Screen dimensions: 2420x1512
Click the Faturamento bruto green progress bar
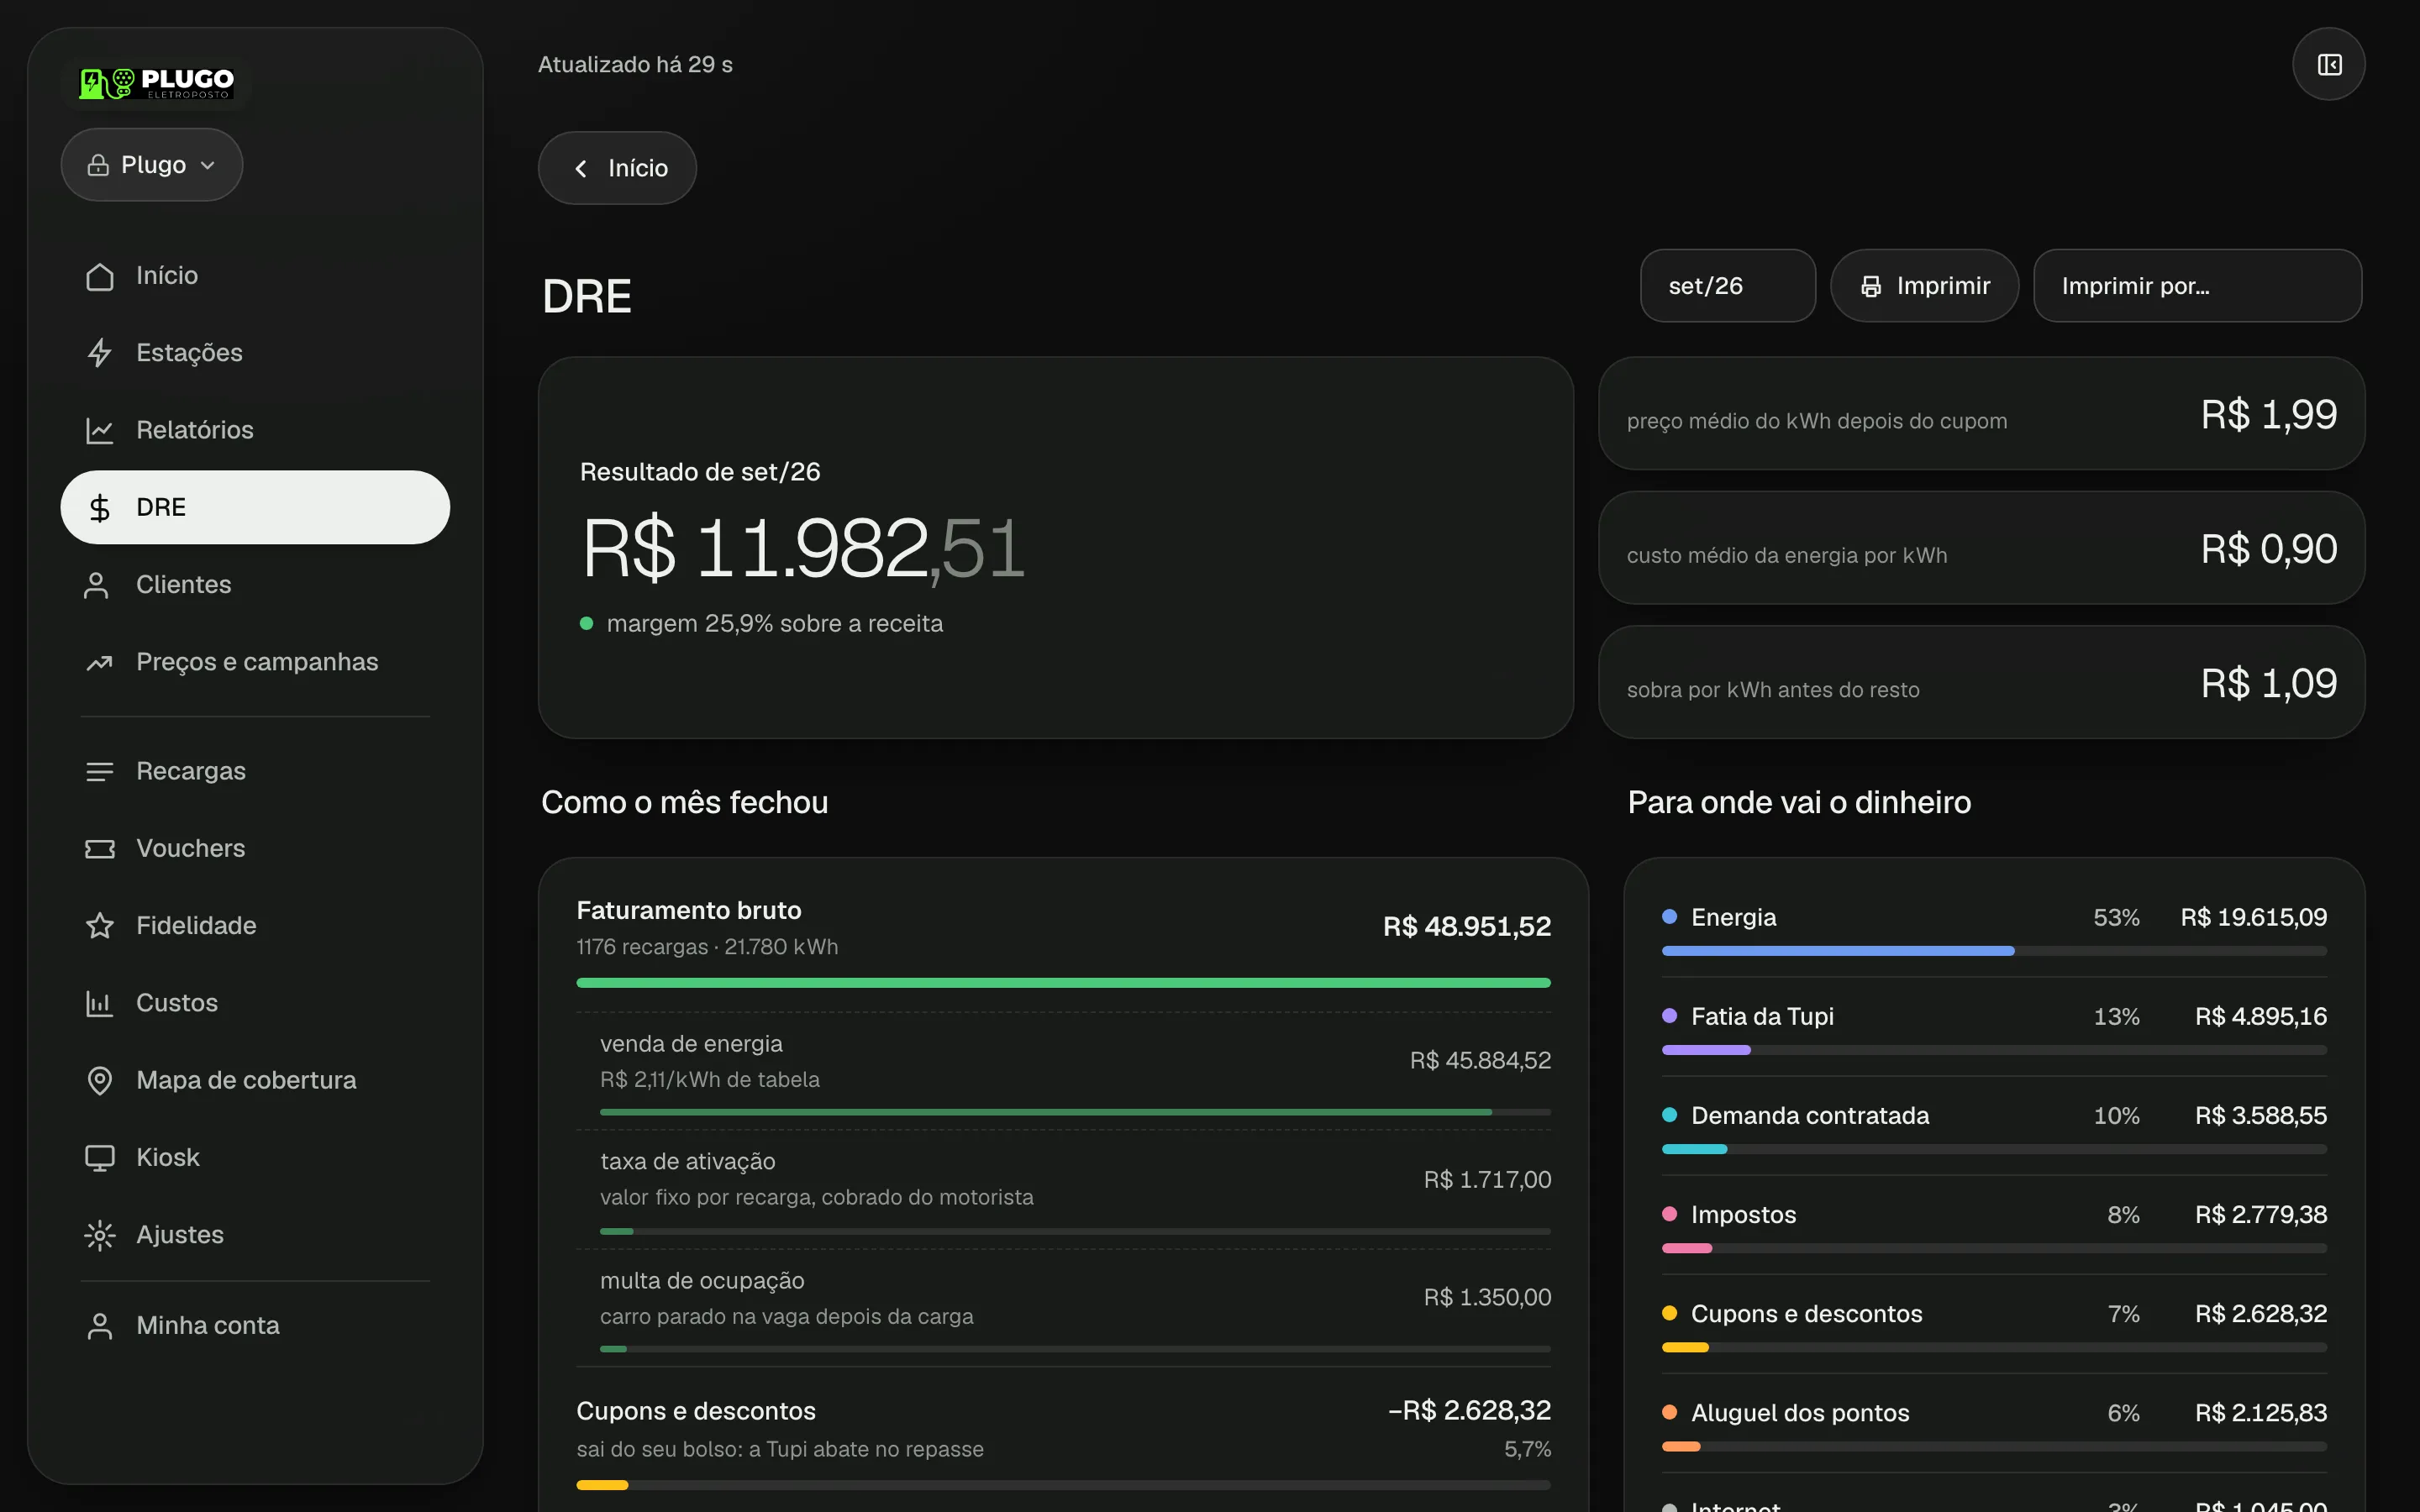(x=1063, y=983)
